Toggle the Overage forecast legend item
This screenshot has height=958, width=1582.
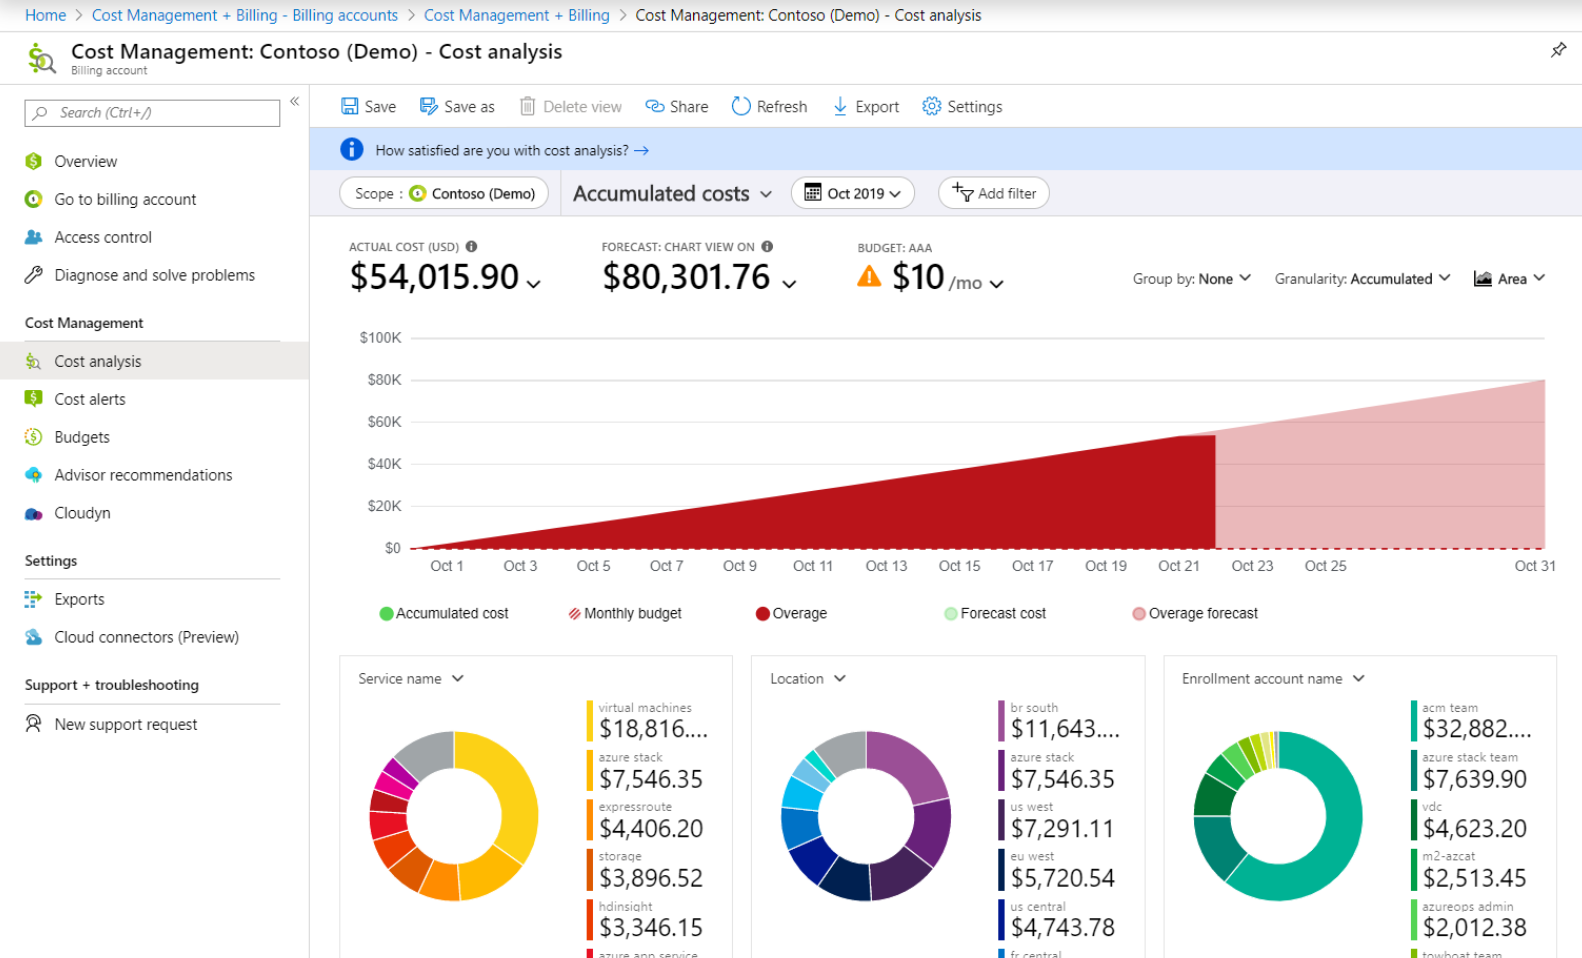click(1195, 614)
